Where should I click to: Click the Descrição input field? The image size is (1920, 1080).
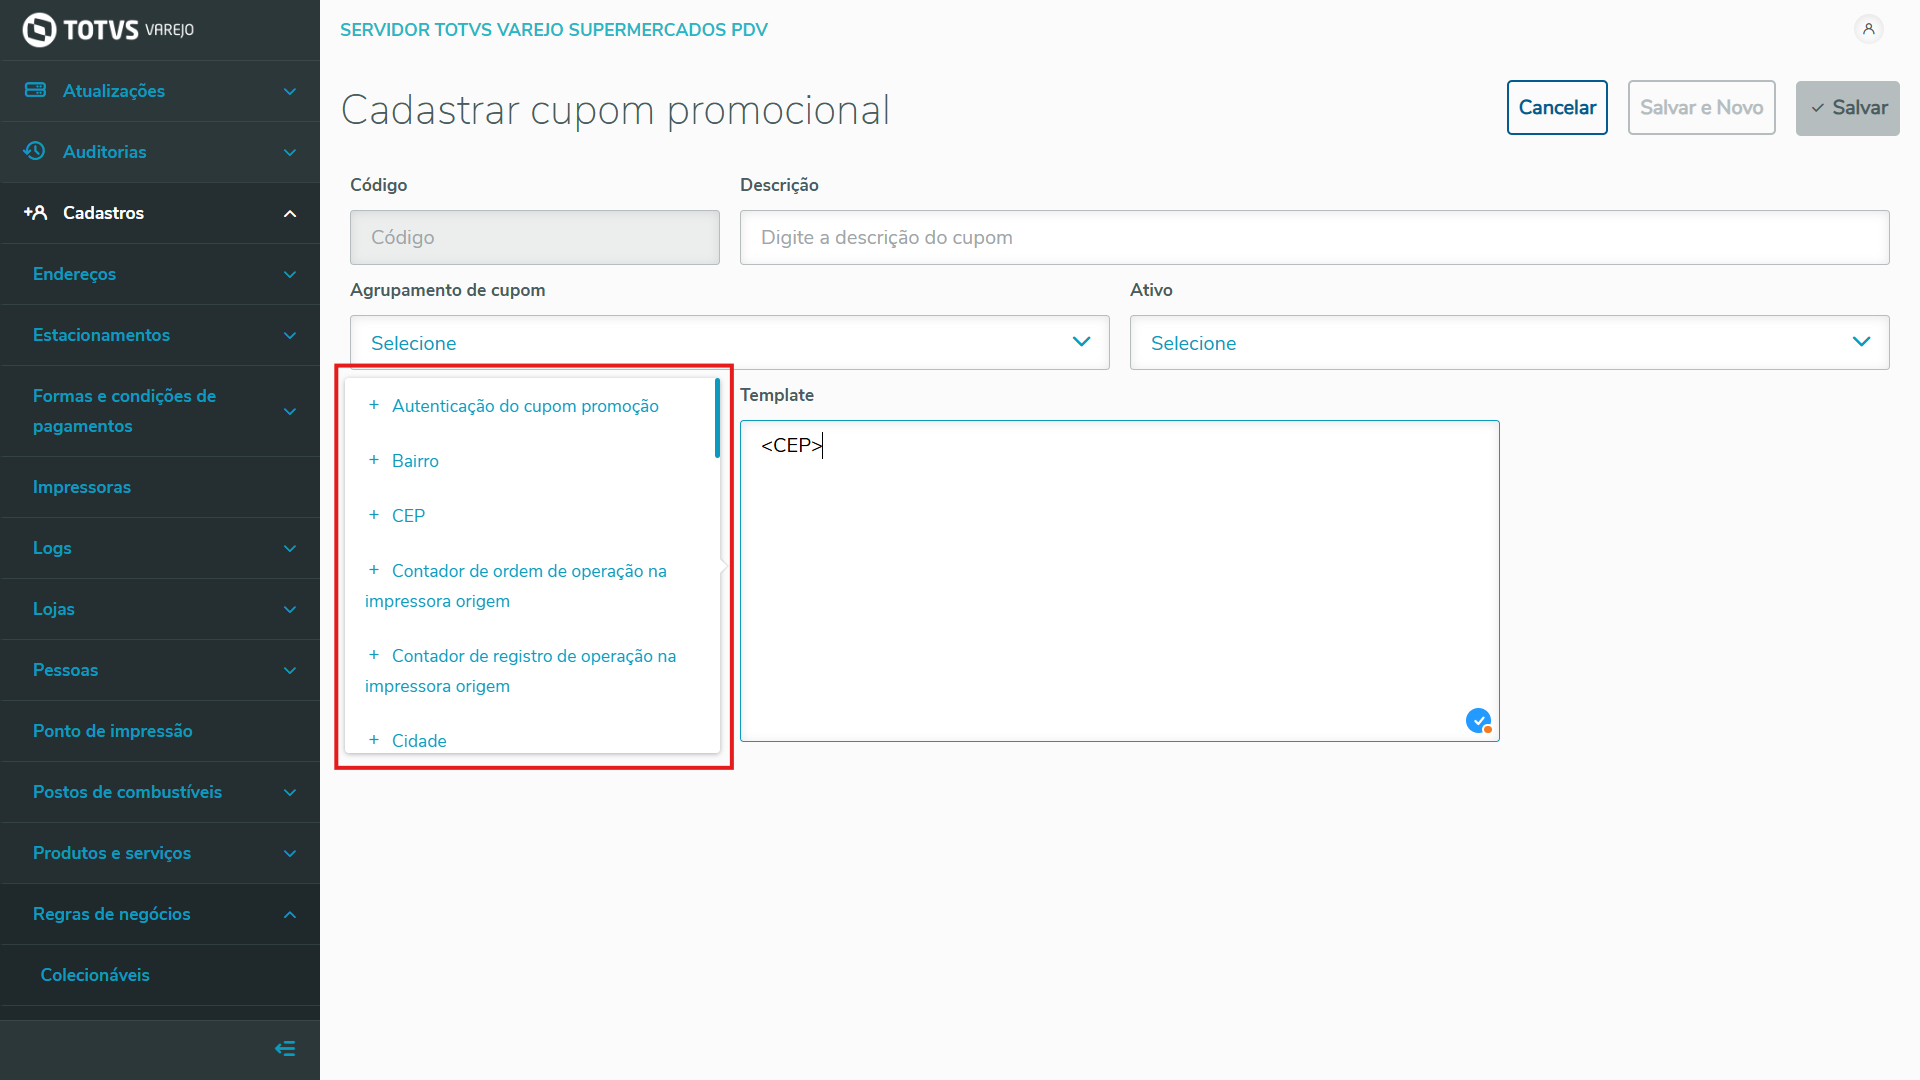point(1314,237)
